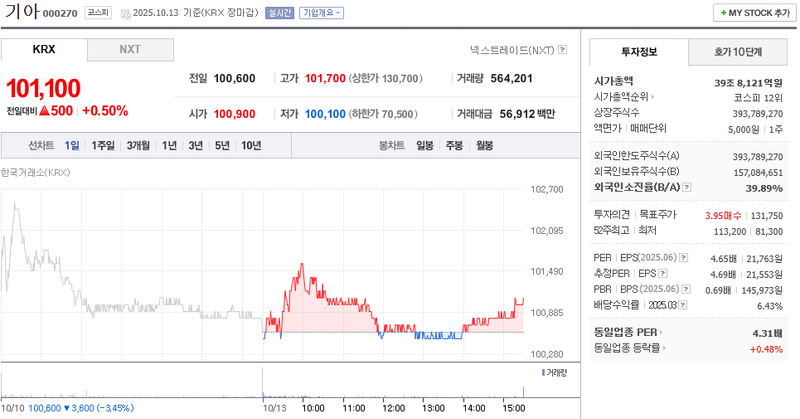Select 3개월 chart period link

click(x=138, y=145)
